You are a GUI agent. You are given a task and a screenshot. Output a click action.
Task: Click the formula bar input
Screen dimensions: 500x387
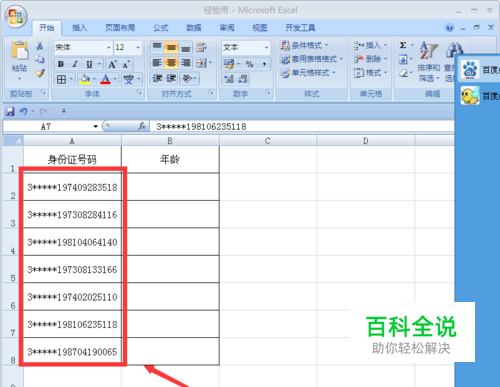click(x=303, y=126)
